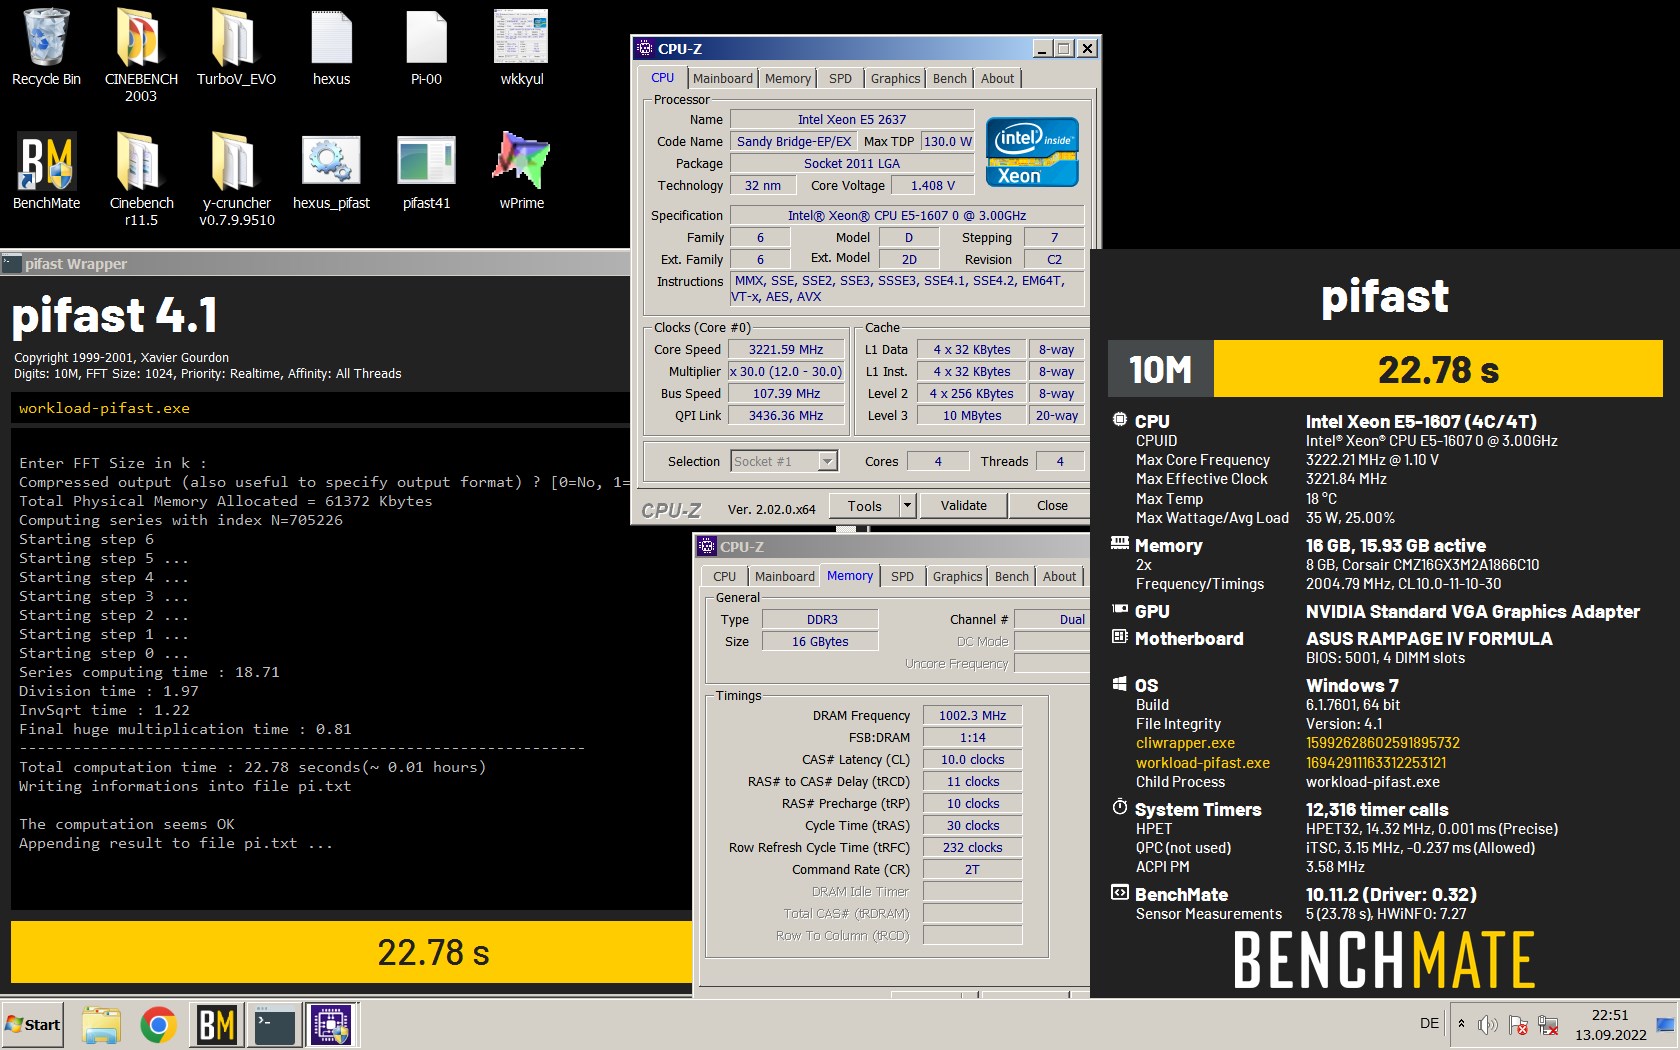Click the Name field Intel Xeon E5 2637

[x=852, y=119]
